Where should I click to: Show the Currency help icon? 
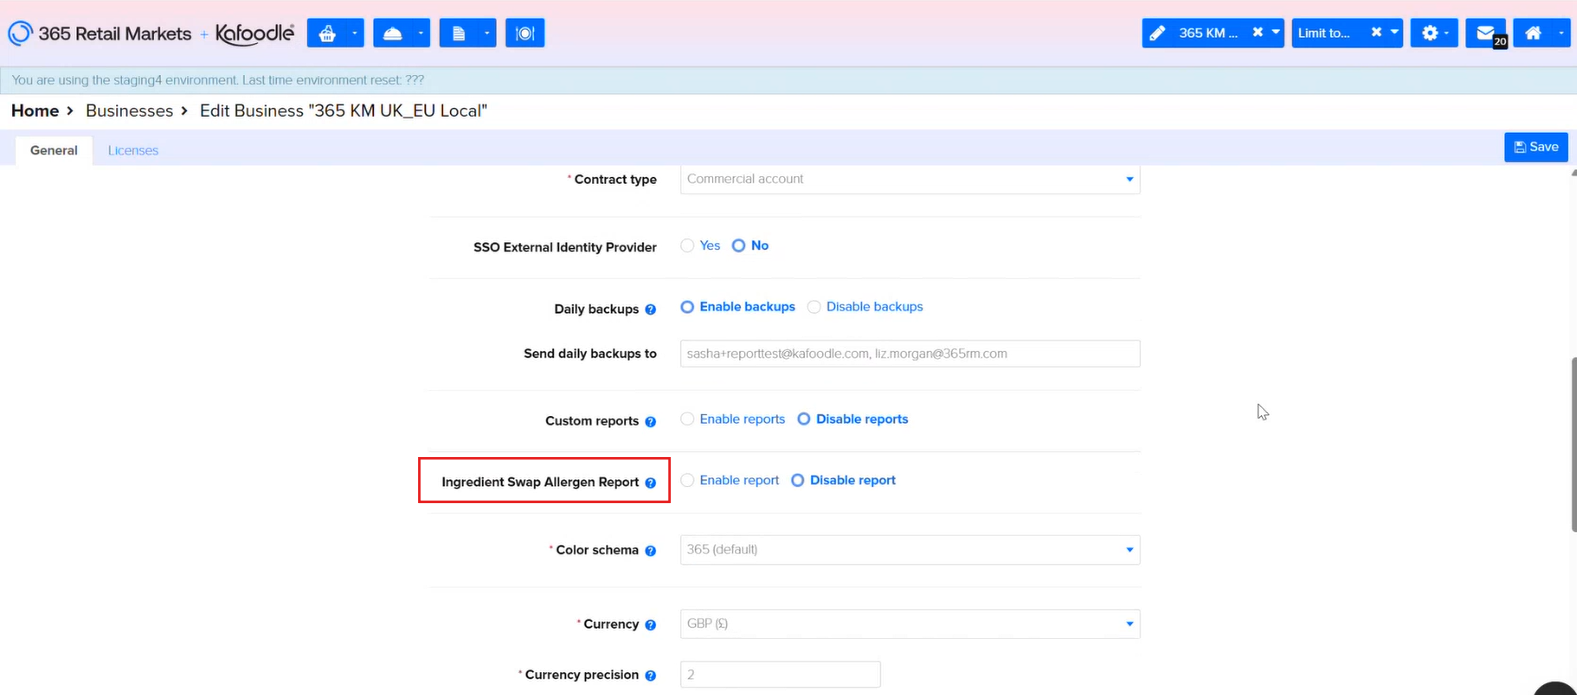(651, 625)
